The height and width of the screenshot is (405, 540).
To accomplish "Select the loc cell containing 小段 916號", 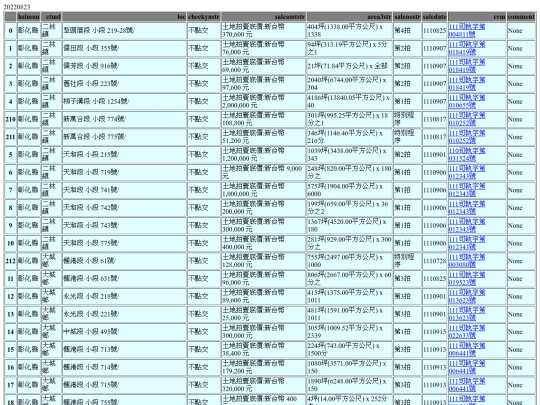I will point(124,66).
